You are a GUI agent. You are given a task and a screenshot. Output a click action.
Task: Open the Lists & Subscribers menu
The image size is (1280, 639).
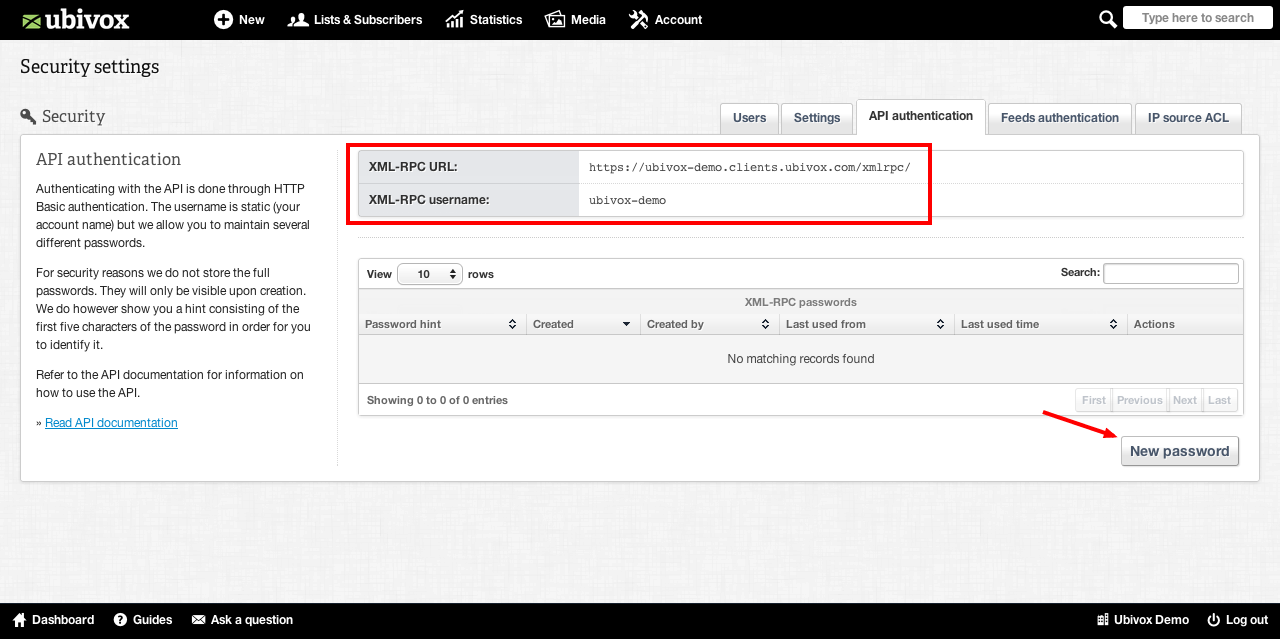pos(354,19)
